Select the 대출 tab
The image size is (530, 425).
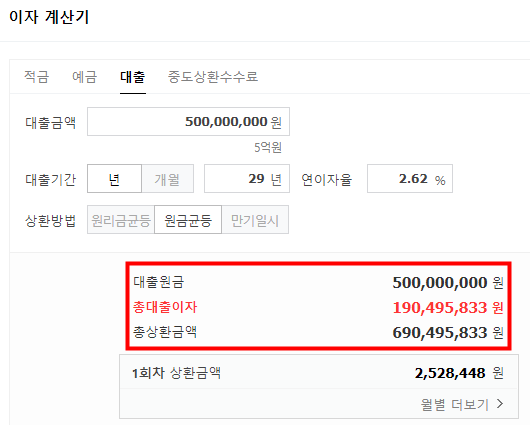(x=133, y=77)
